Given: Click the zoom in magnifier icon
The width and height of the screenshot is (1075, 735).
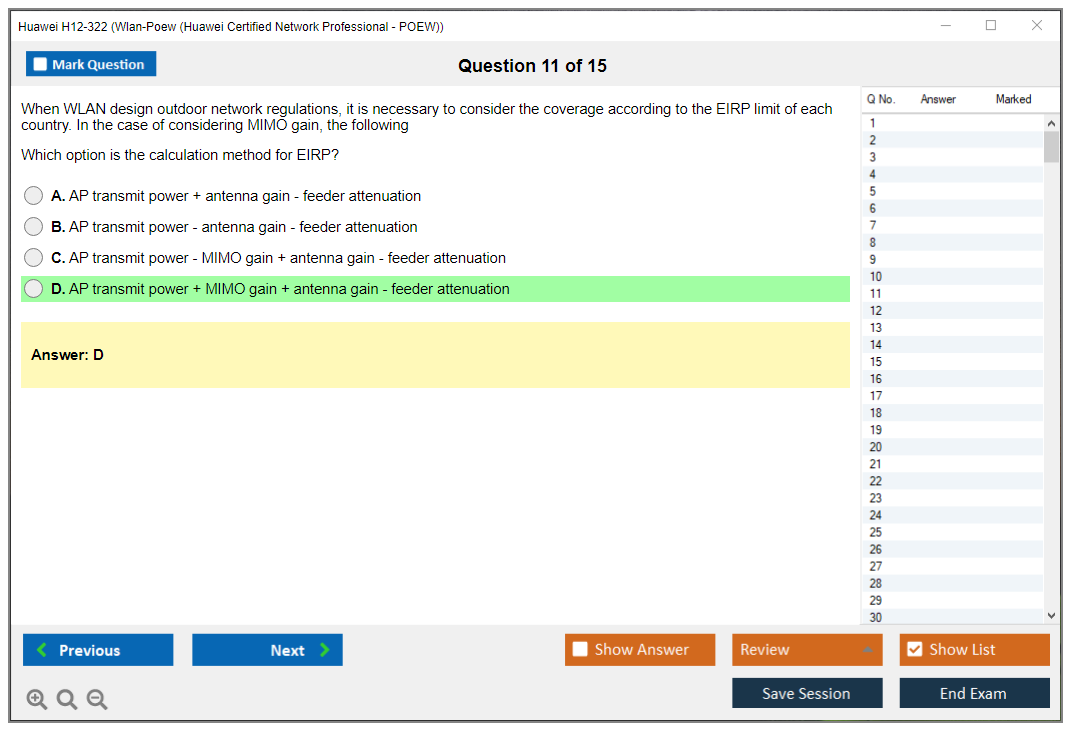Looking at the screenshot, I should (36, 700).
